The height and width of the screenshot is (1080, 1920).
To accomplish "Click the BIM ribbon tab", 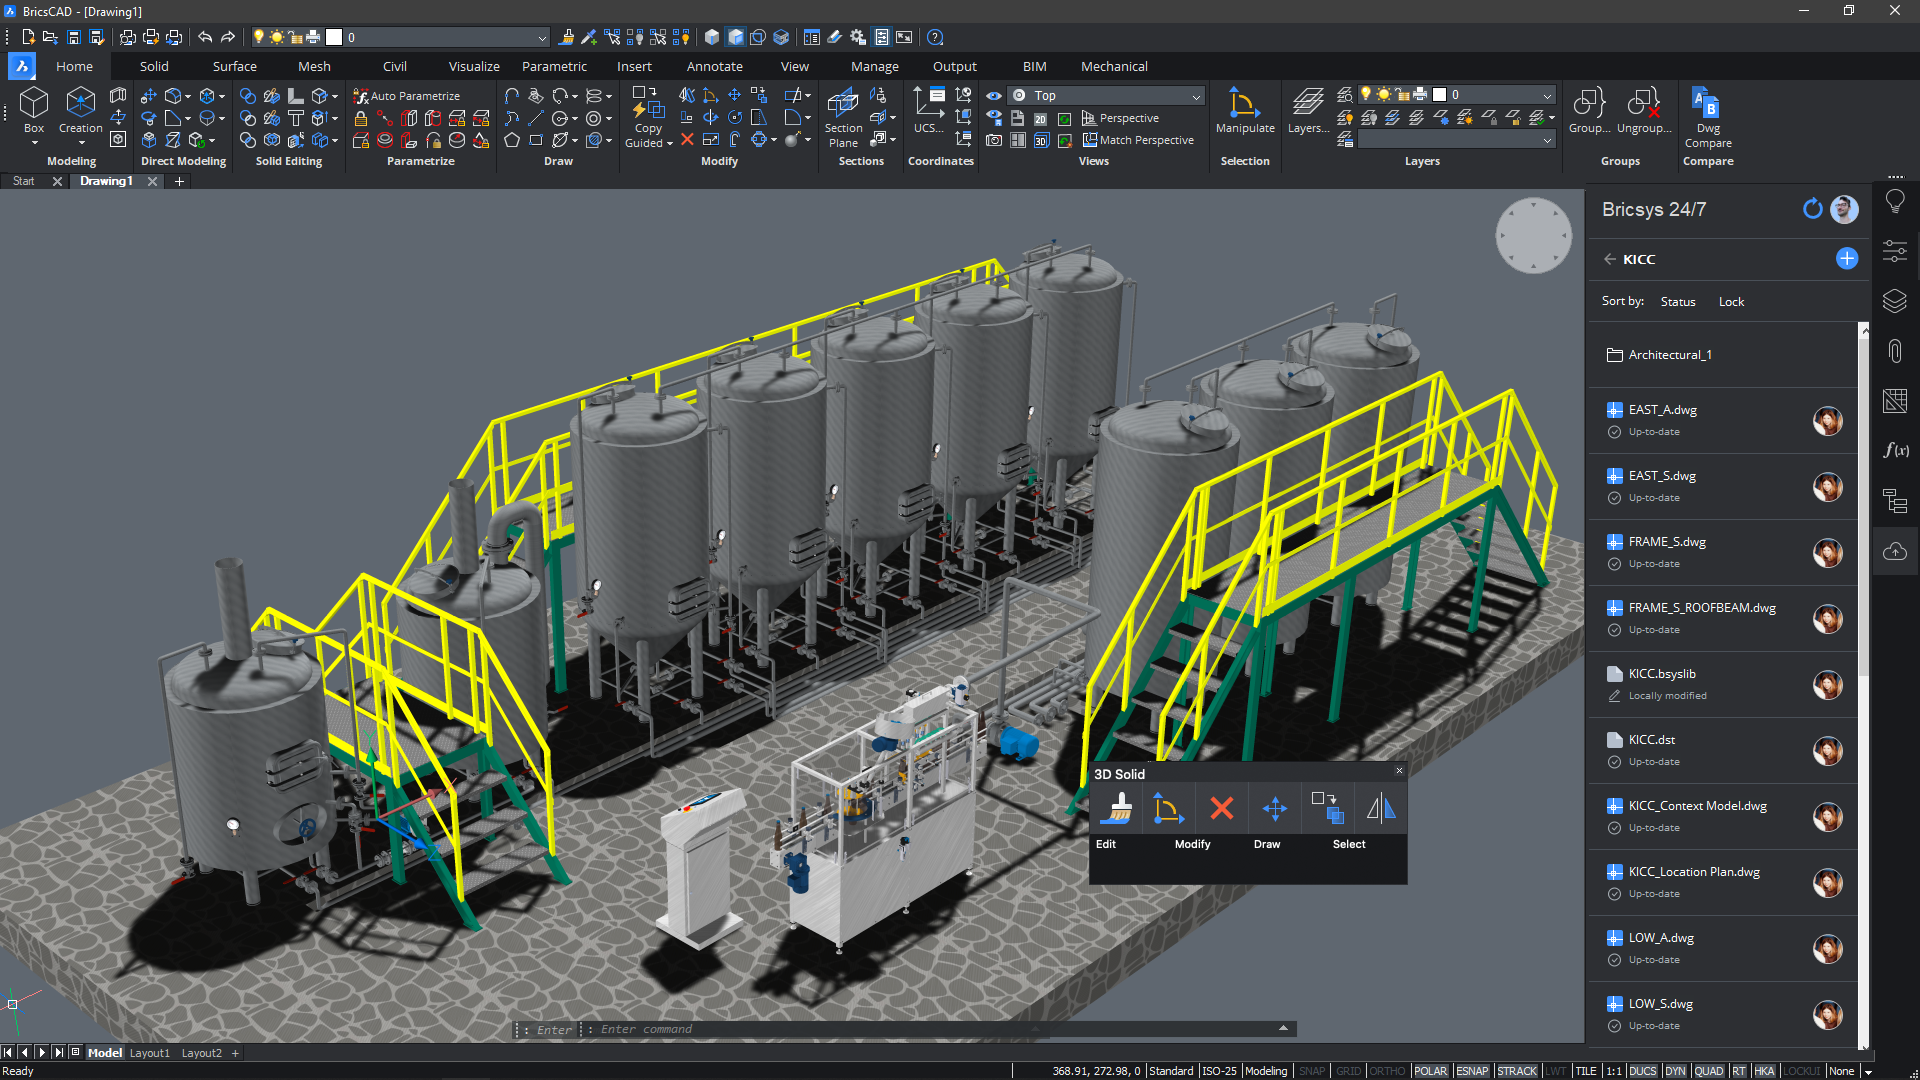I will pos(1034,66).
